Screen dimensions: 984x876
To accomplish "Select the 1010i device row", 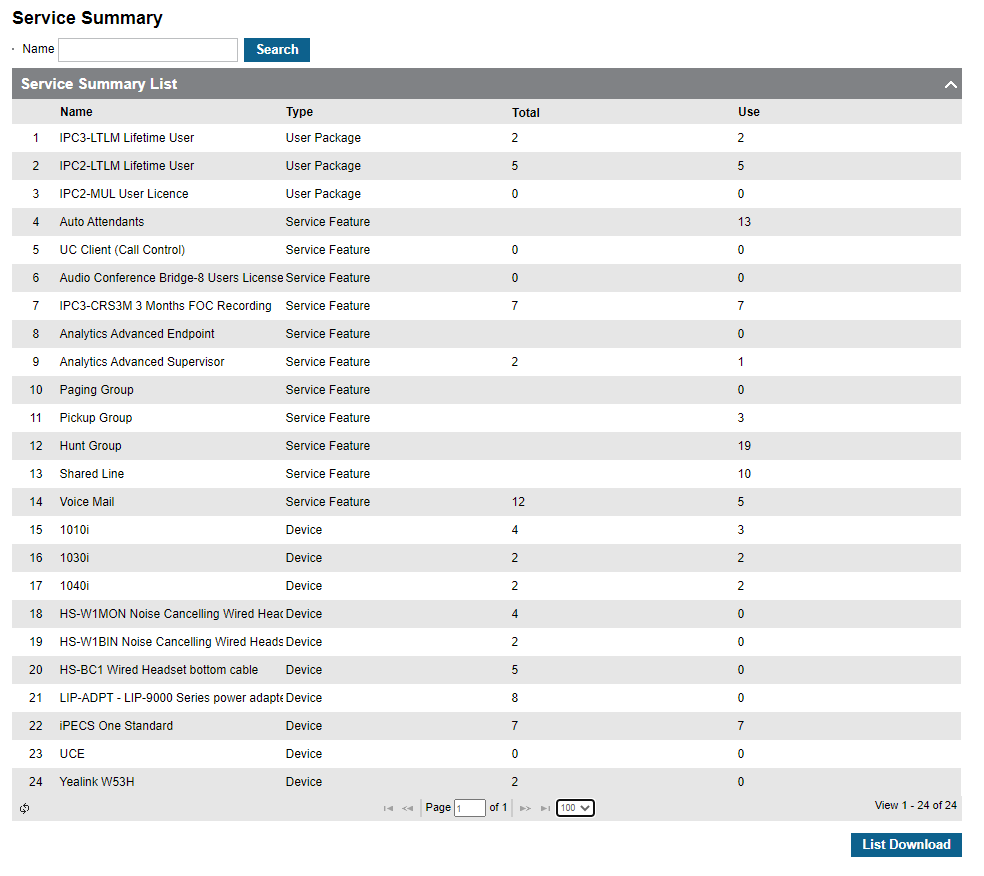I will 486,530.
